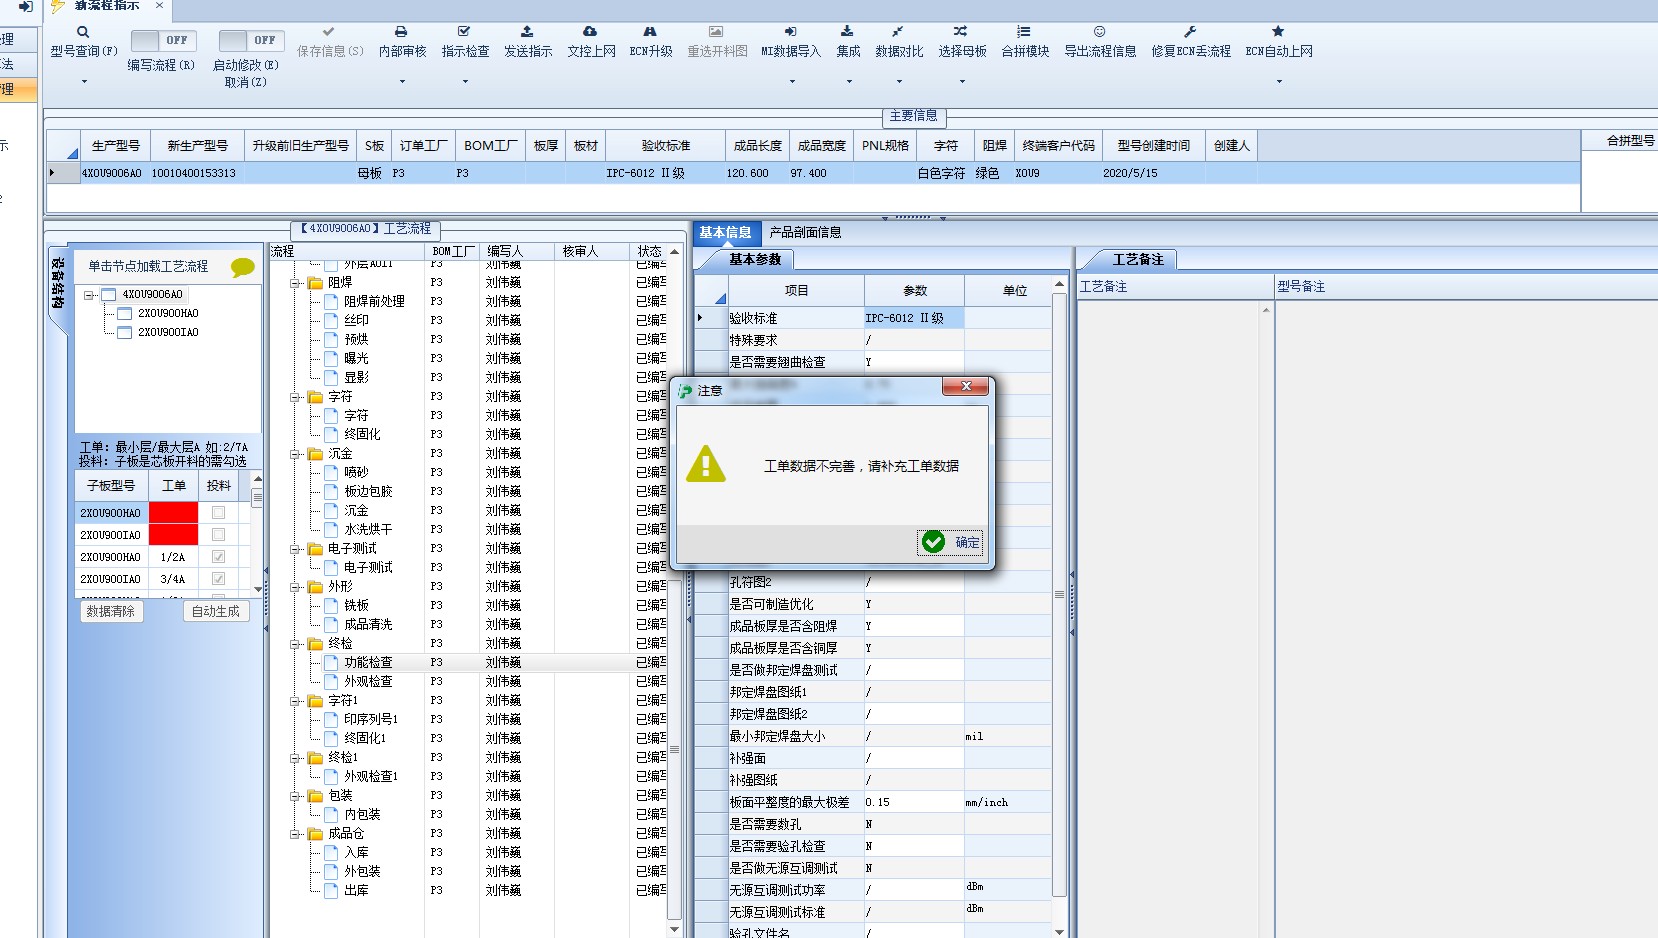This screenshot has width=1658, height=938.
Task: Click the 数据清除 button
Action: point(111,611)
